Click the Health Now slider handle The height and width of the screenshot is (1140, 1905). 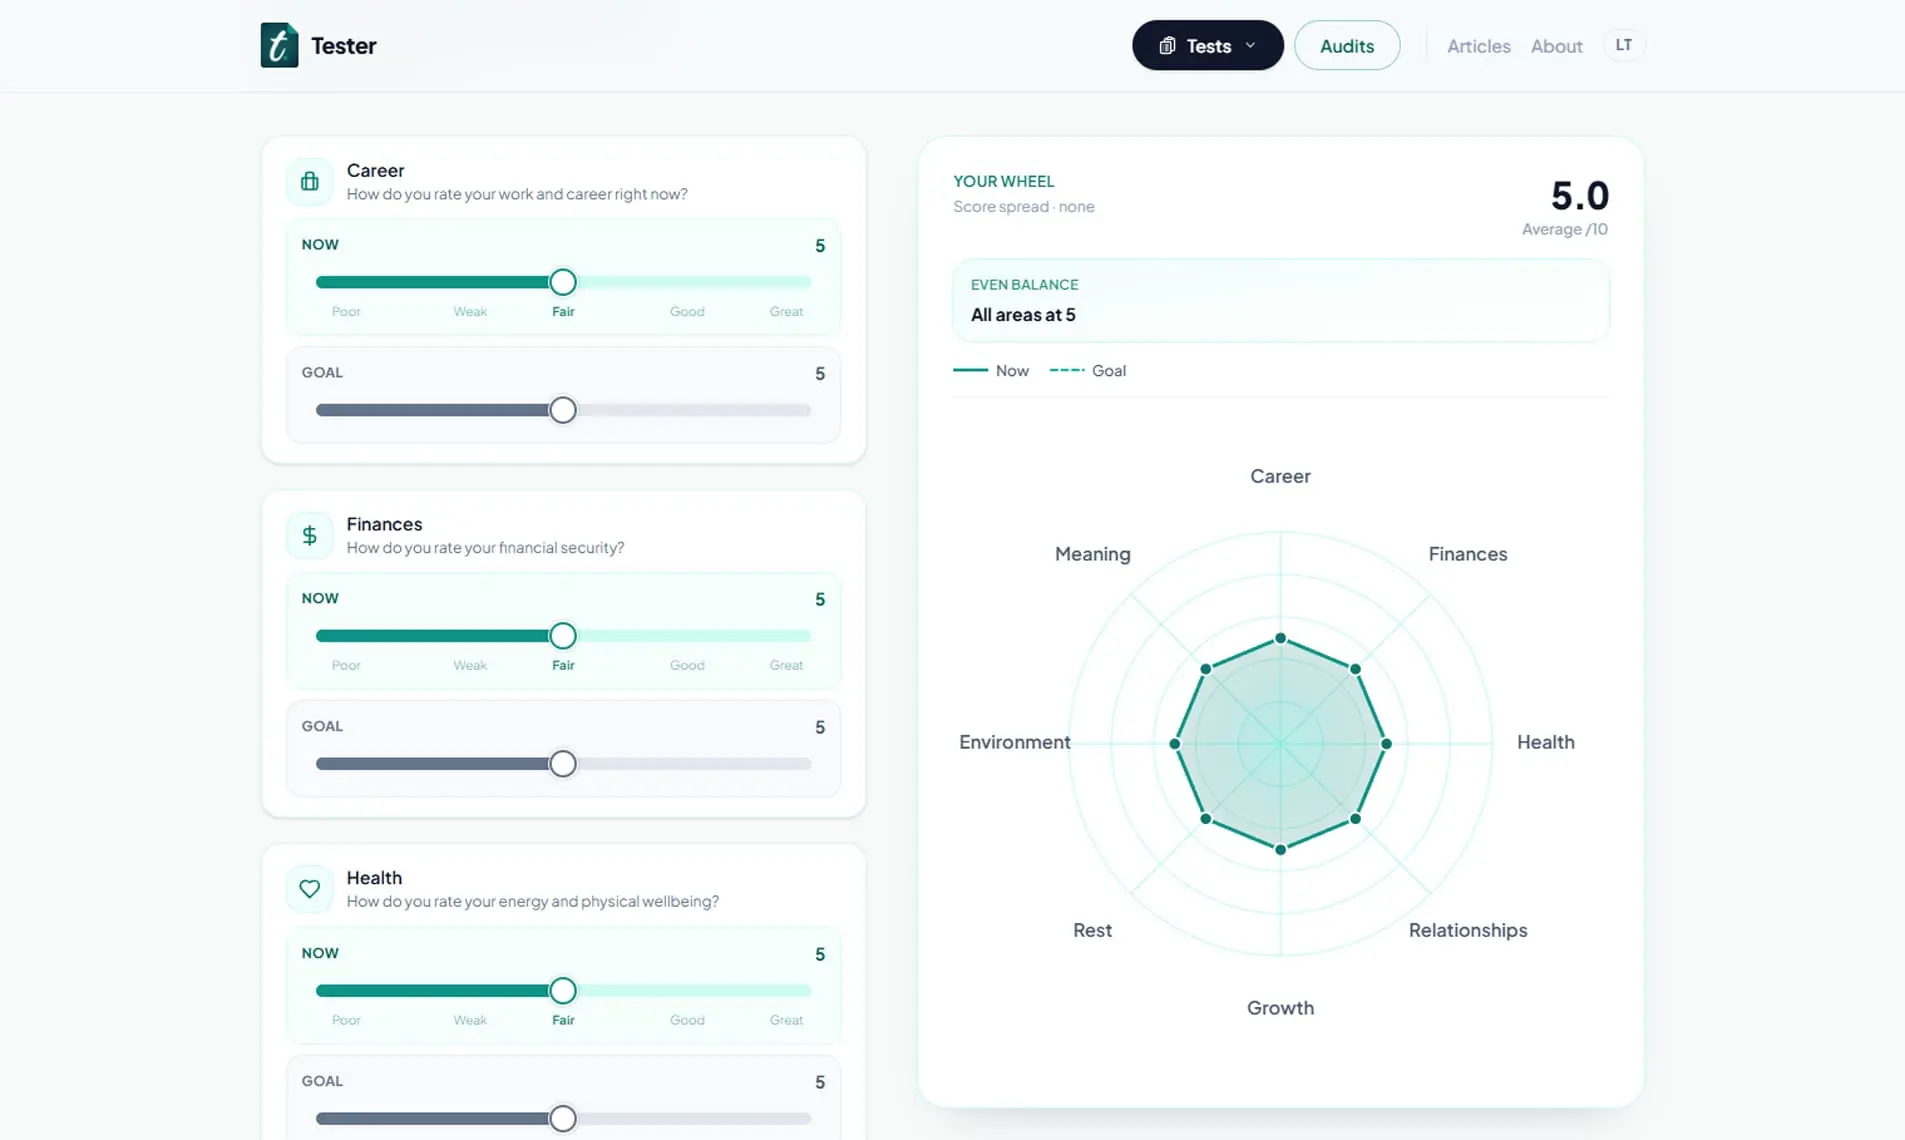coord(563,991)
